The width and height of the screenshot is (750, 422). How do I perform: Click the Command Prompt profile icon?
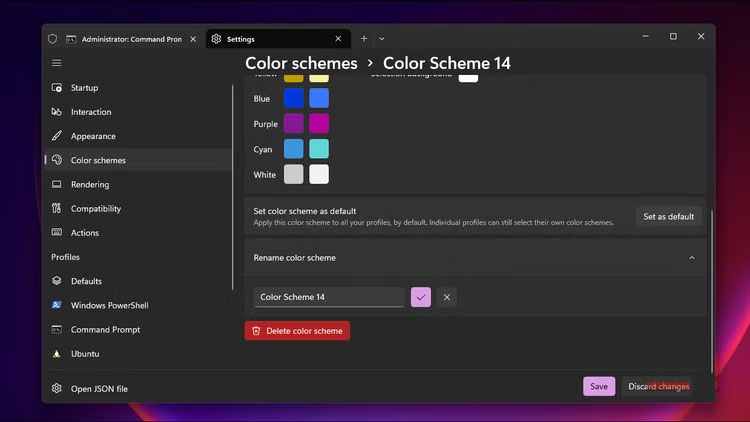tap(57, 330)
